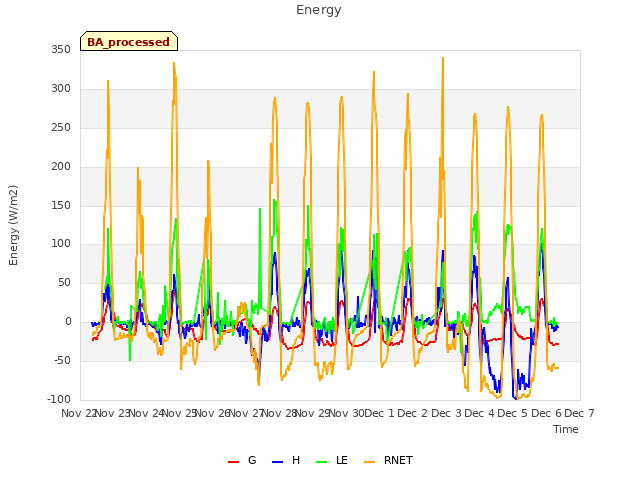The image size is (640, 480).
Task: Click the Dec 5 x-axis label
Action: tap(513, 413)
